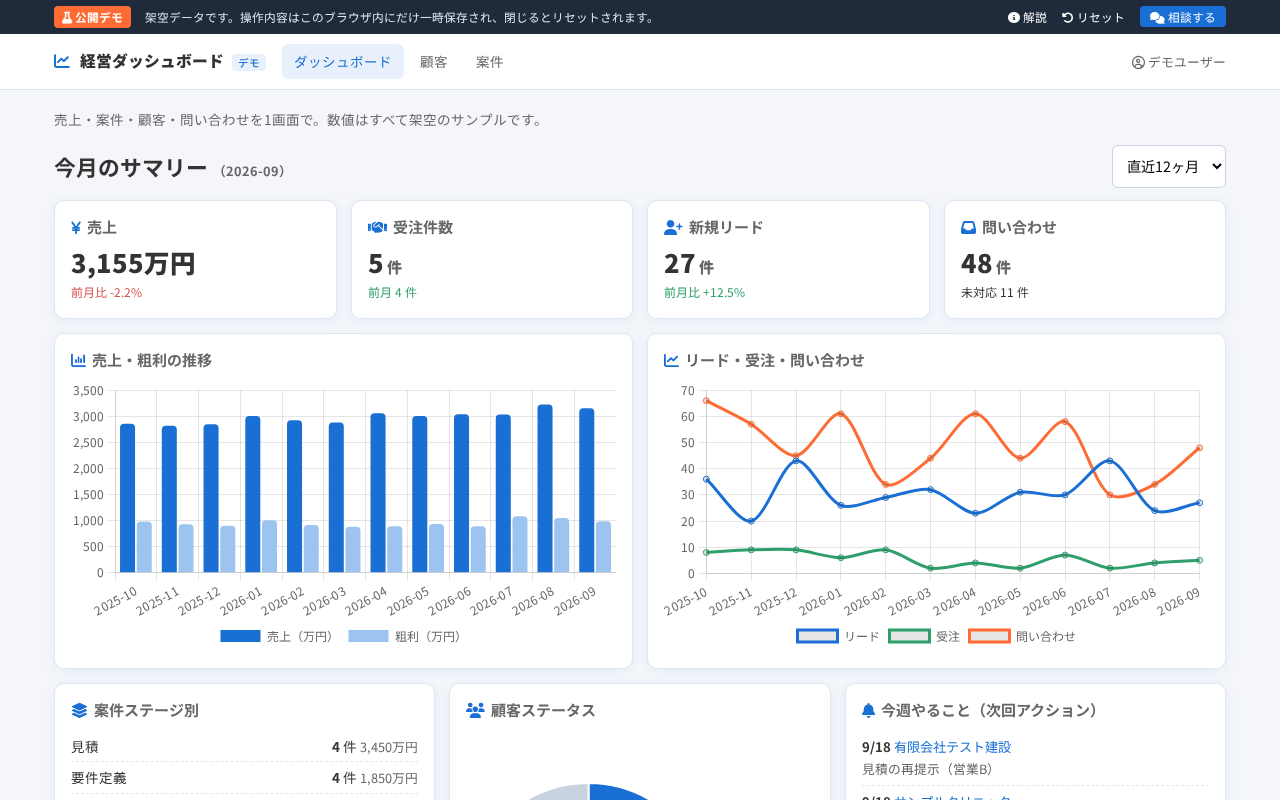
Task: Toggle 売上（万円） legend swatch
Action: pyautogui.click(x=240, y=636)
